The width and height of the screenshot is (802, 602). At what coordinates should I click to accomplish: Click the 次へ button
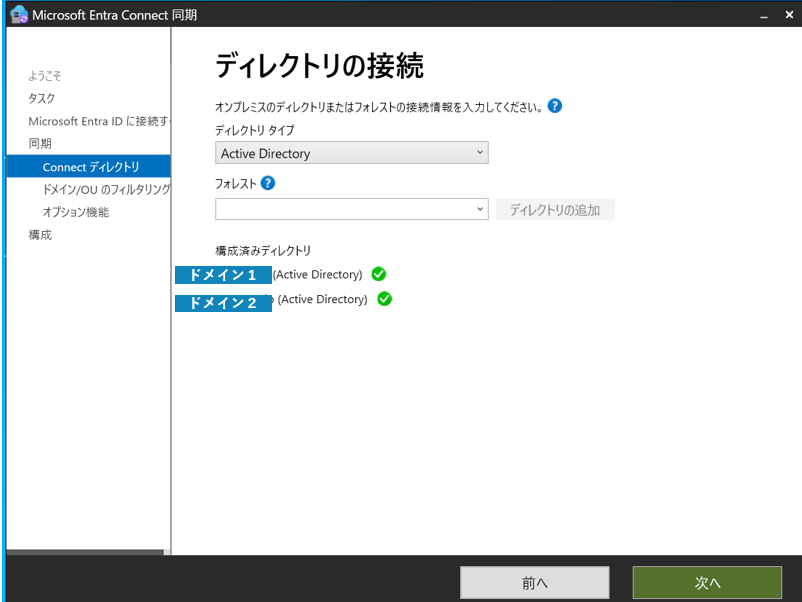coord(708,582)
